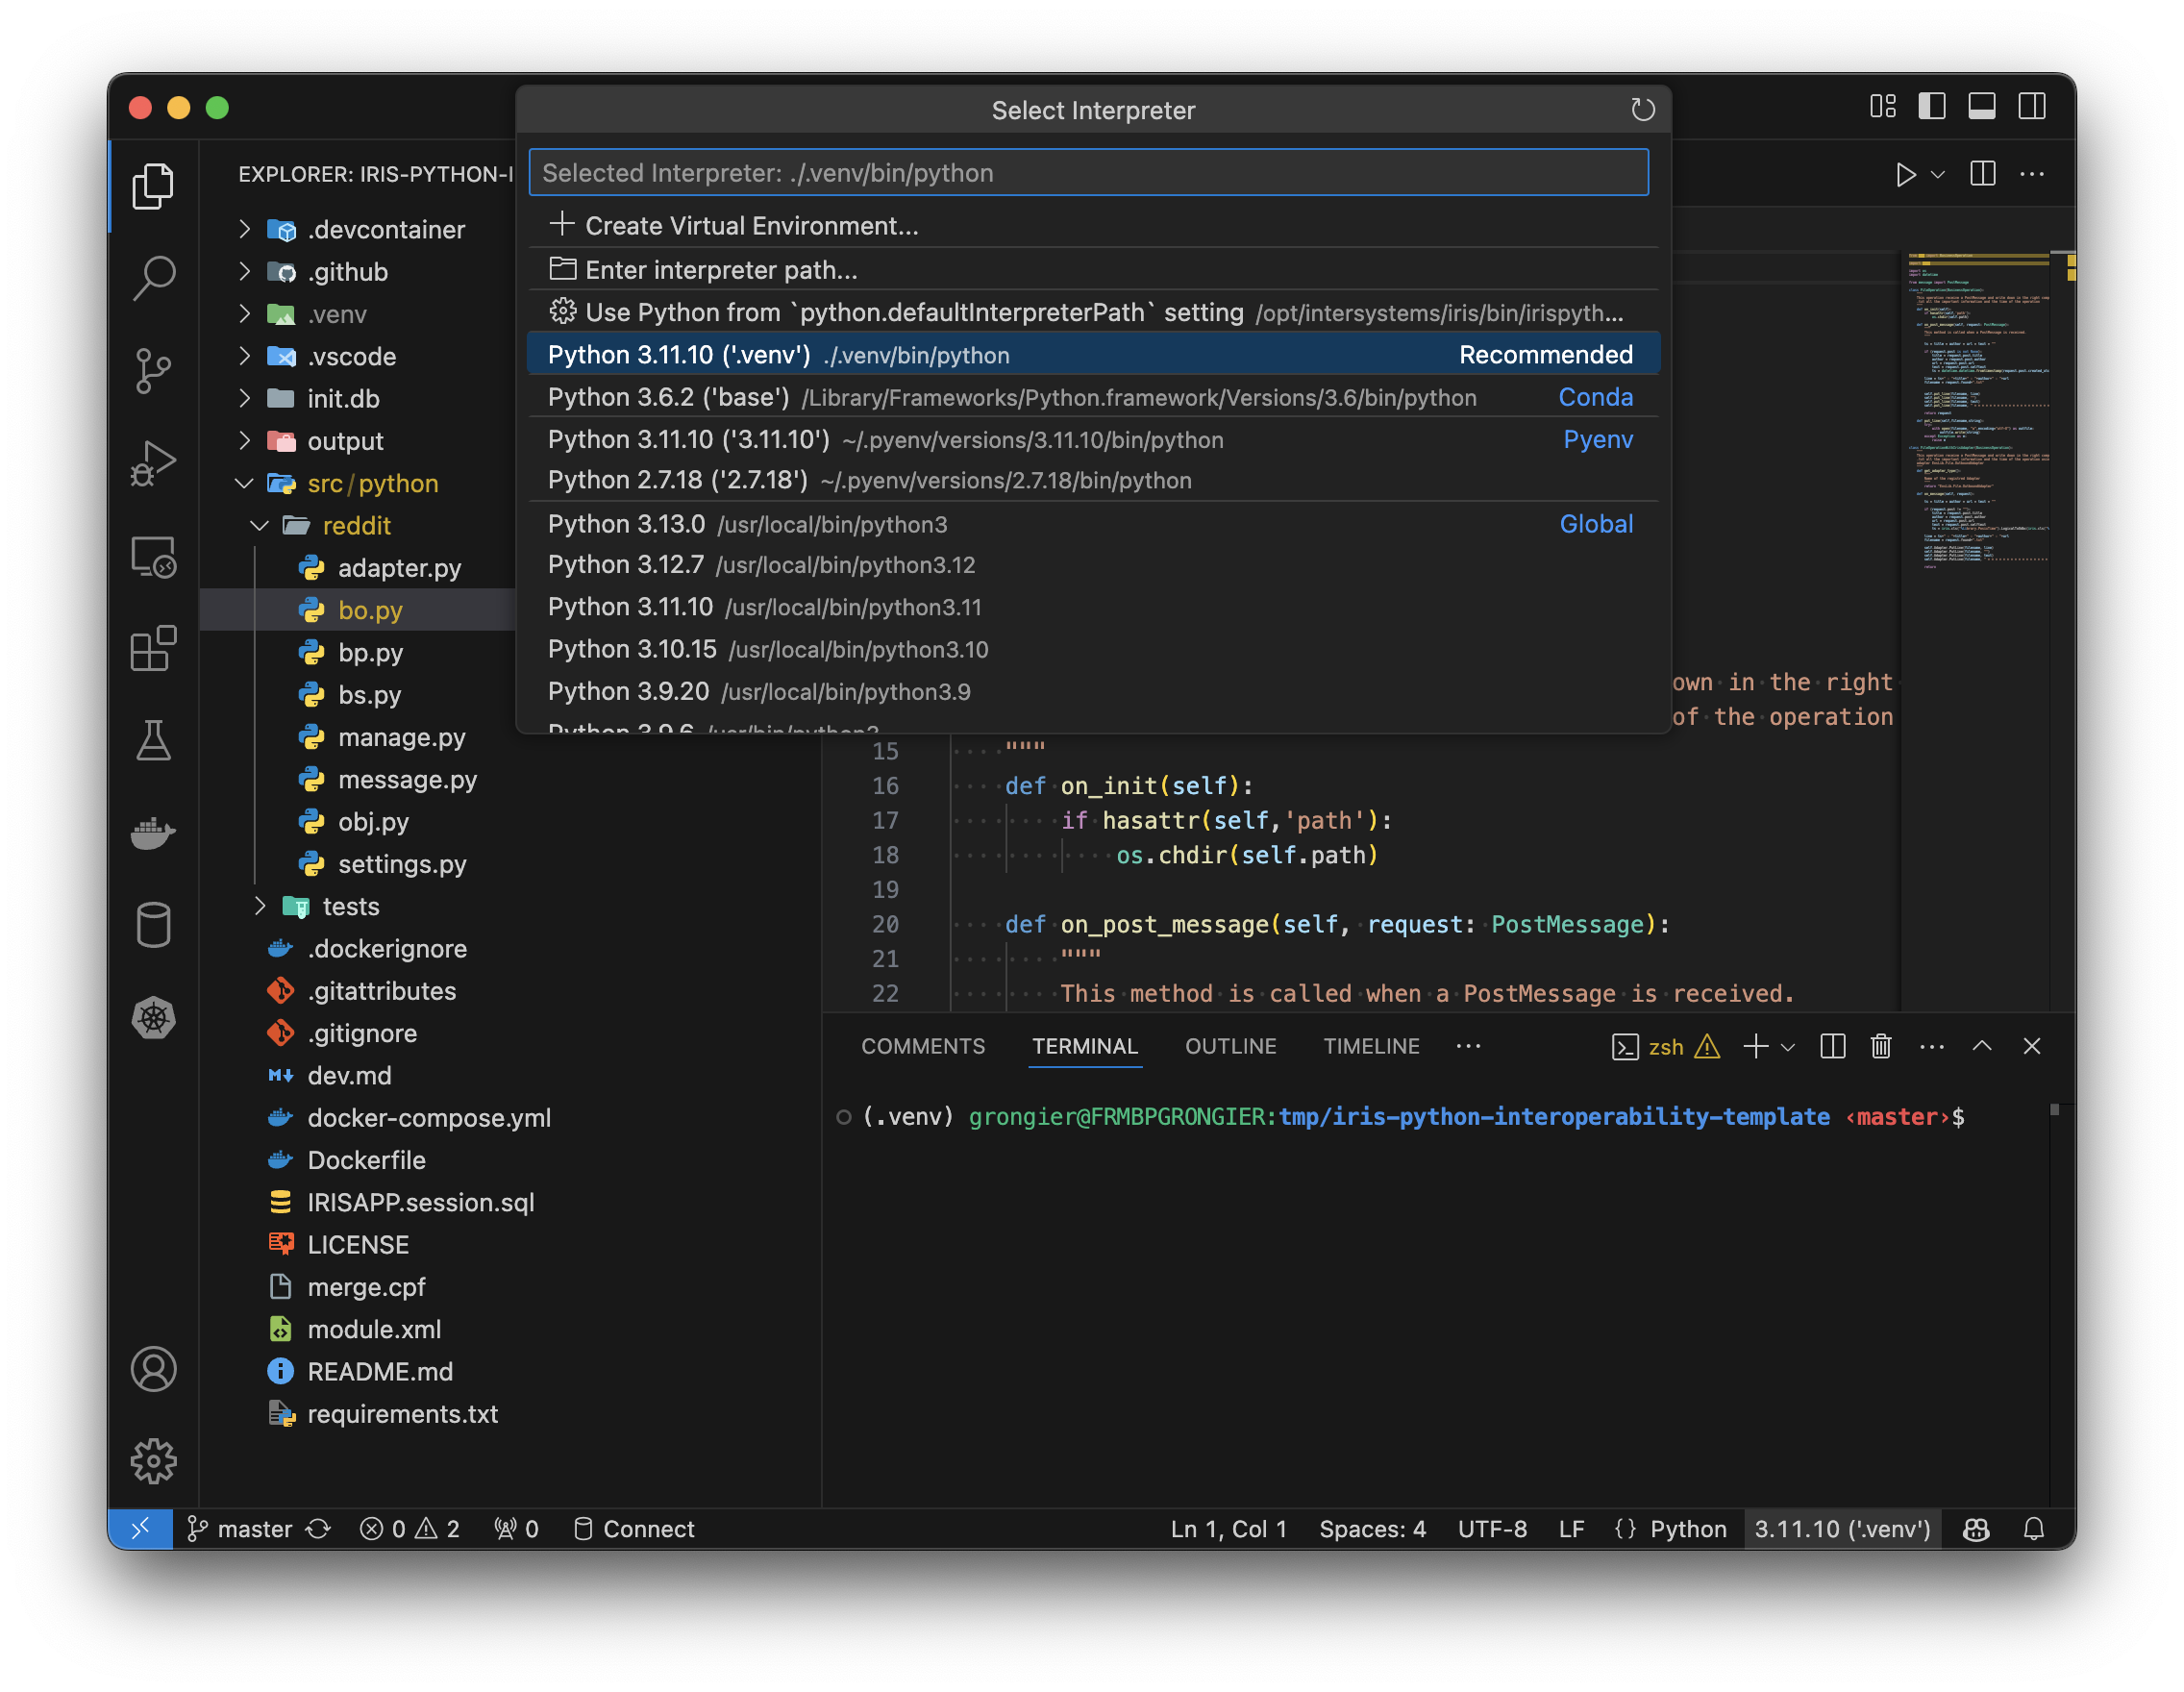Image resolution: width=2184 pixels, height=1692 pixels.
Task: Switch to the OUTLINE panel tab
Action: point(1230,1046)
